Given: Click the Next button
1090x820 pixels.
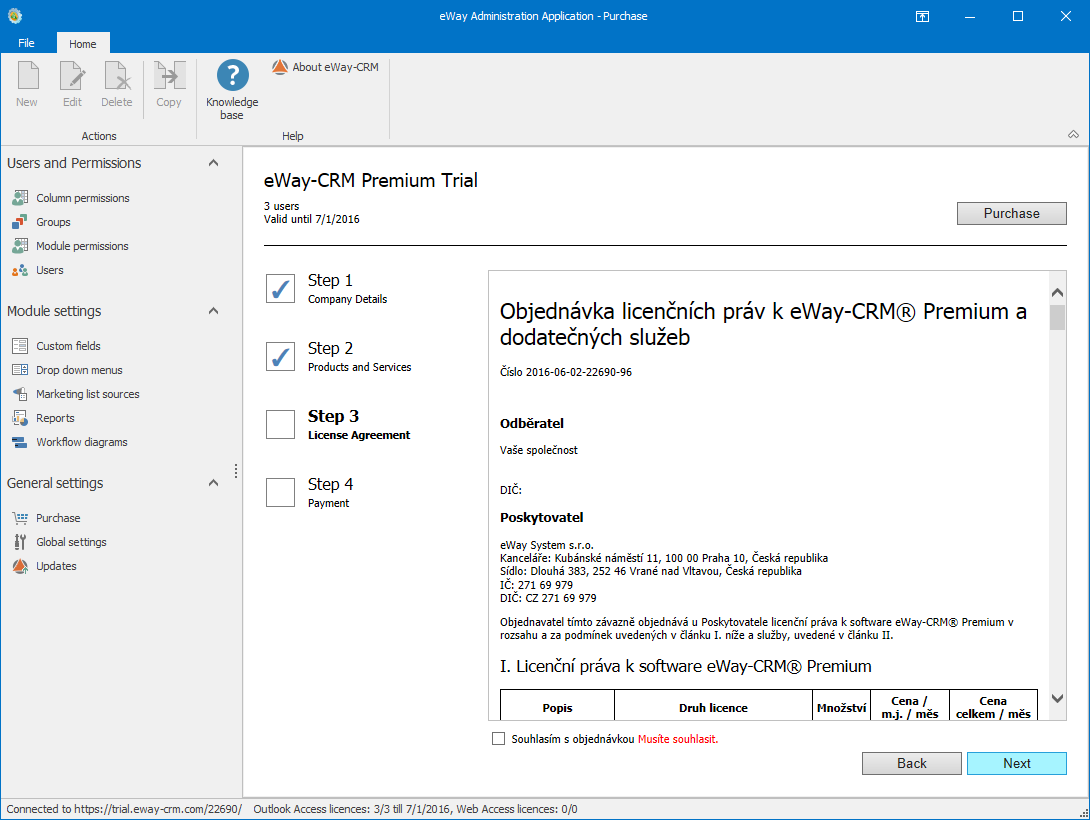Looking at the screenshot, I should click(1016, 763).
